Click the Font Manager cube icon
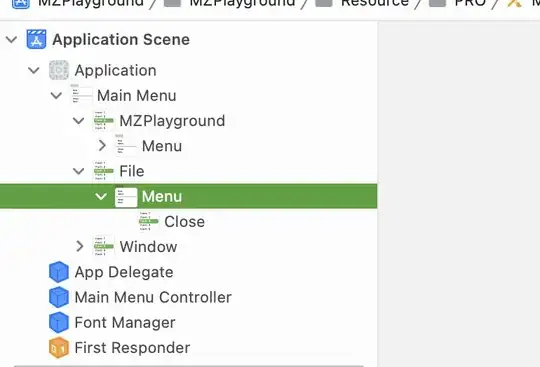The height and width of the screenshot is (367, 540). [59, 322]
